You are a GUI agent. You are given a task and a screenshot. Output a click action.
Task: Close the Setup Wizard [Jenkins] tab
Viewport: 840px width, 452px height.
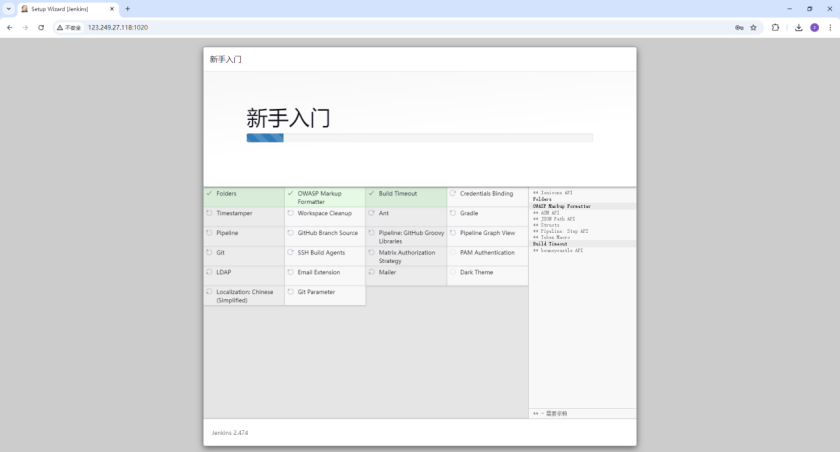click(112, 9)
